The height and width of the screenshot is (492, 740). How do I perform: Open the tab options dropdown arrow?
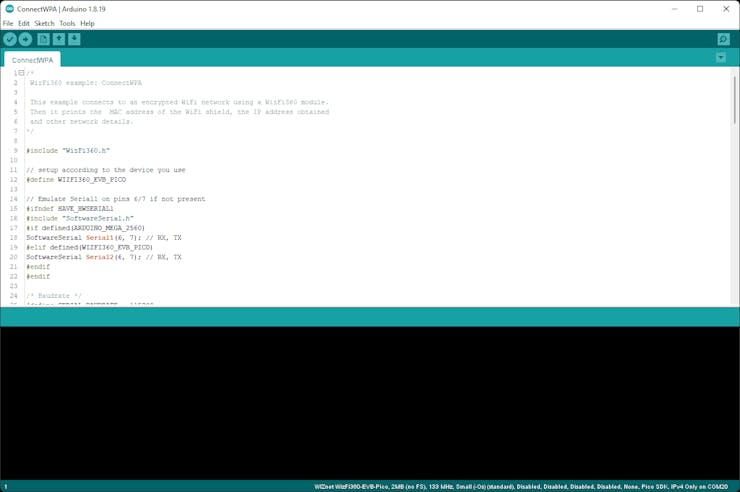[x=721, y=58]
